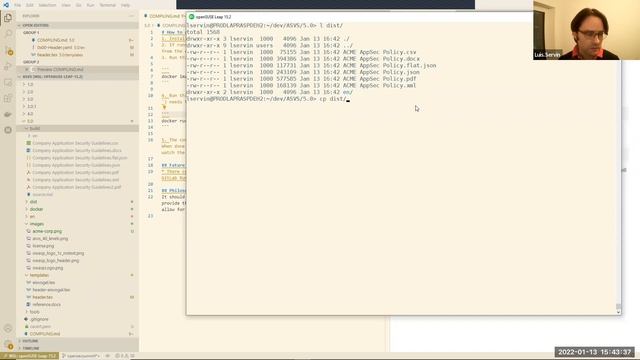This screenshot has width=640, height=360.
Task: Click the openSUSE icon in terminal title bar
Action: (x=191, y=17)
